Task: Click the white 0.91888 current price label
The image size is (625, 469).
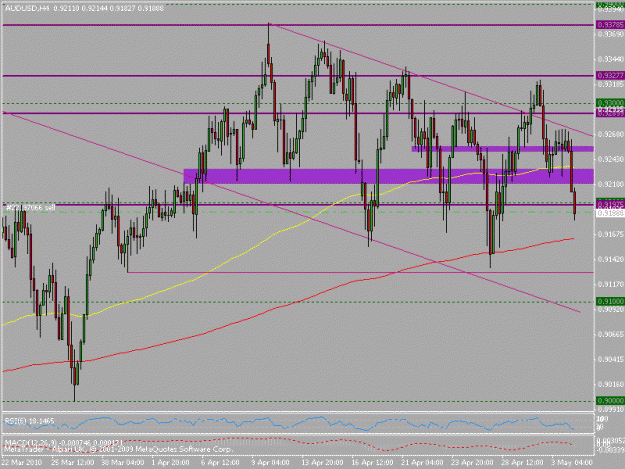Action: click(610, 214)
